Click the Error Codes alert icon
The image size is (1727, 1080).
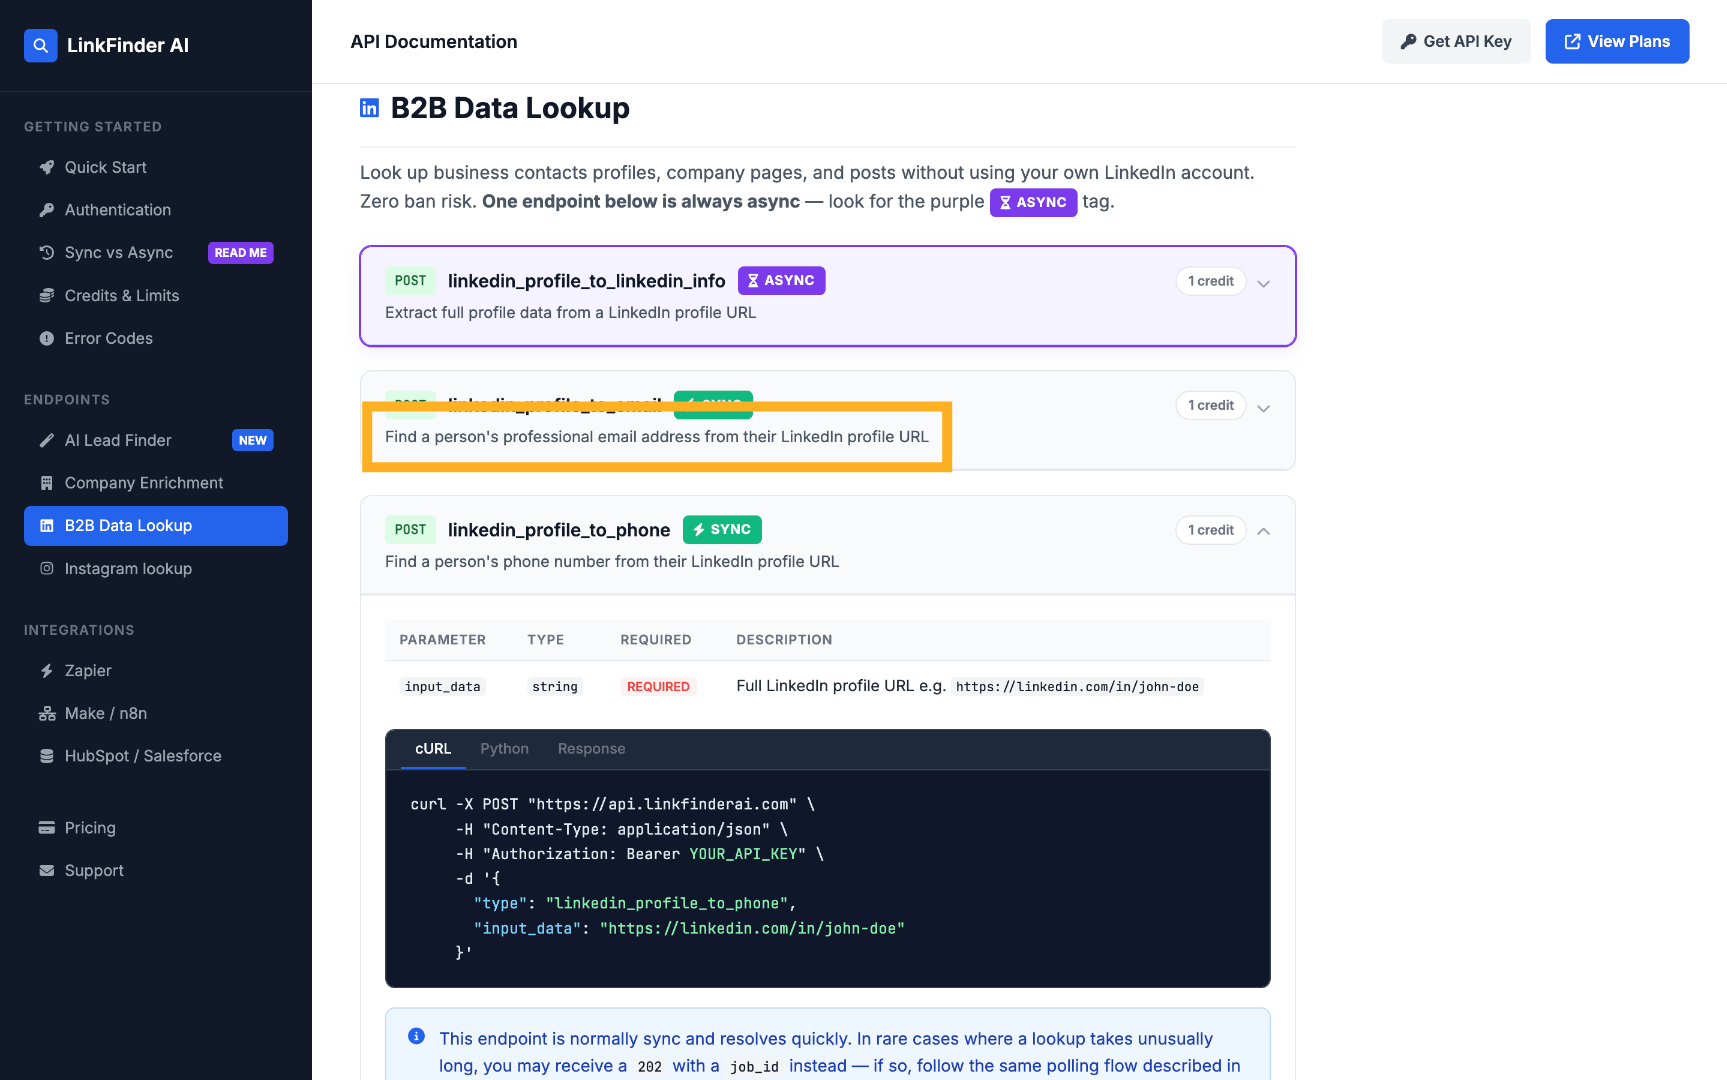(x=47, y=339)
